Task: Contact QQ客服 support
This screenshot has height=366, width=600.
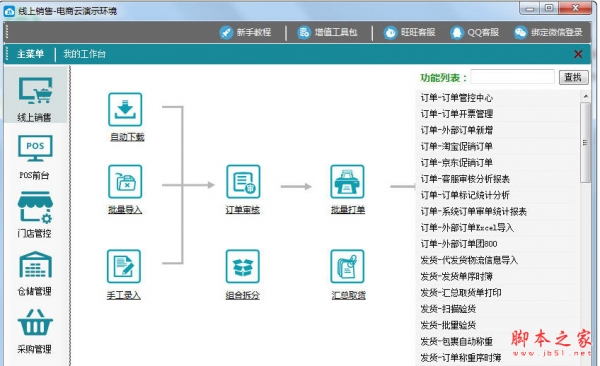Action: 475,32
